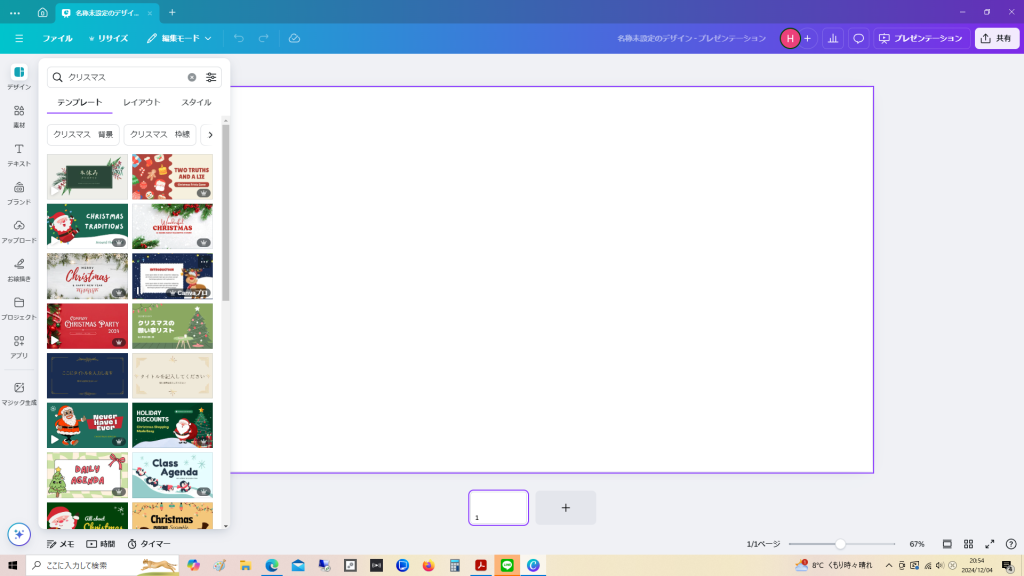Open the ファイル menu

[x=57, y=38]
